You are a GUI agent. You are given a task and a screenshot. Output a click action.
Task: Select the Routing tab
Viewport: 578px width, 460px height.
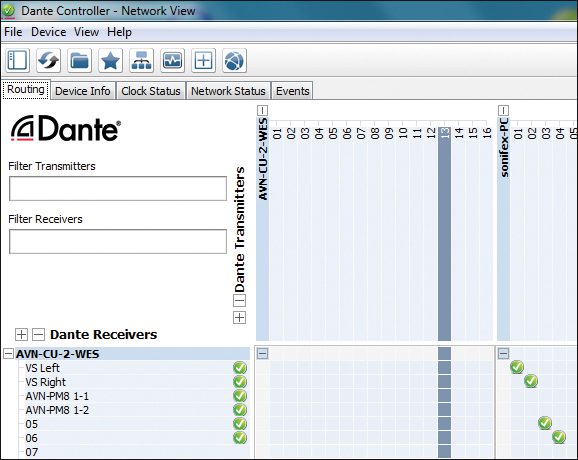[x=26, y=90]
